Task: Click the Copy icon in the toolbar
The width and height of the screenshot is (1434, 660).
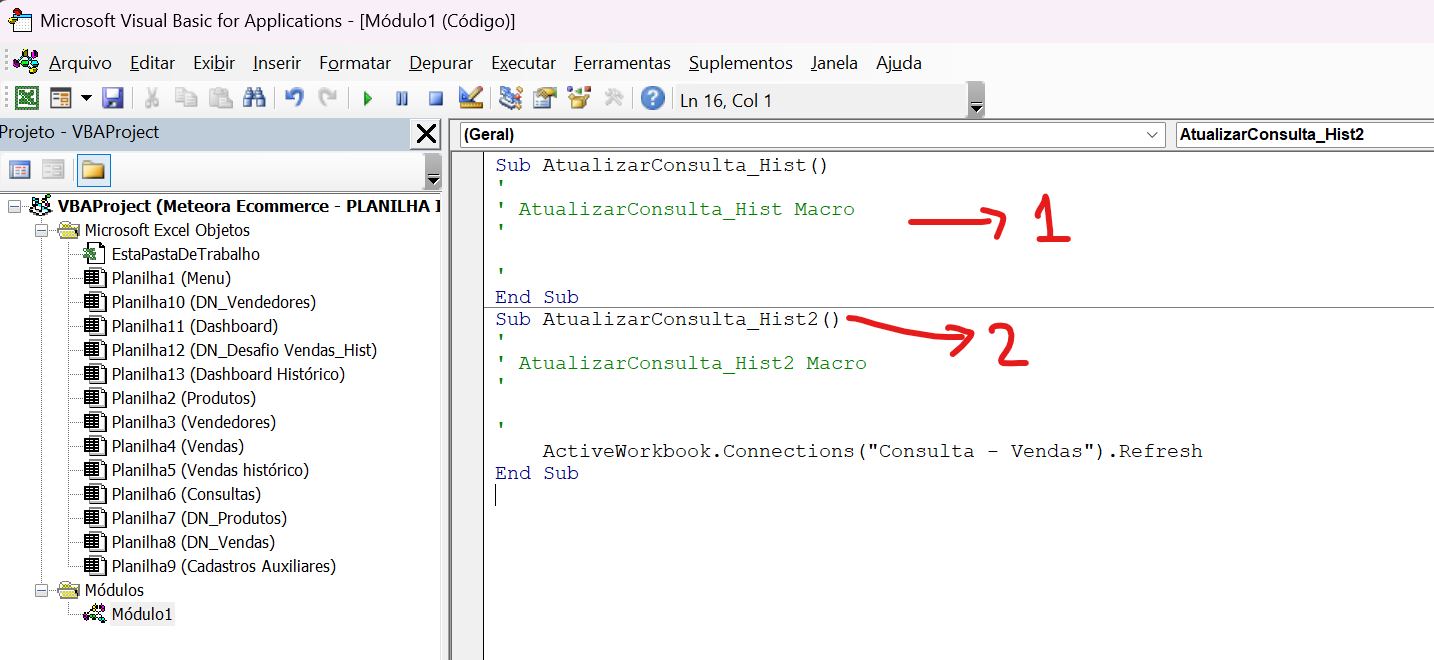Action: (186, 99)
